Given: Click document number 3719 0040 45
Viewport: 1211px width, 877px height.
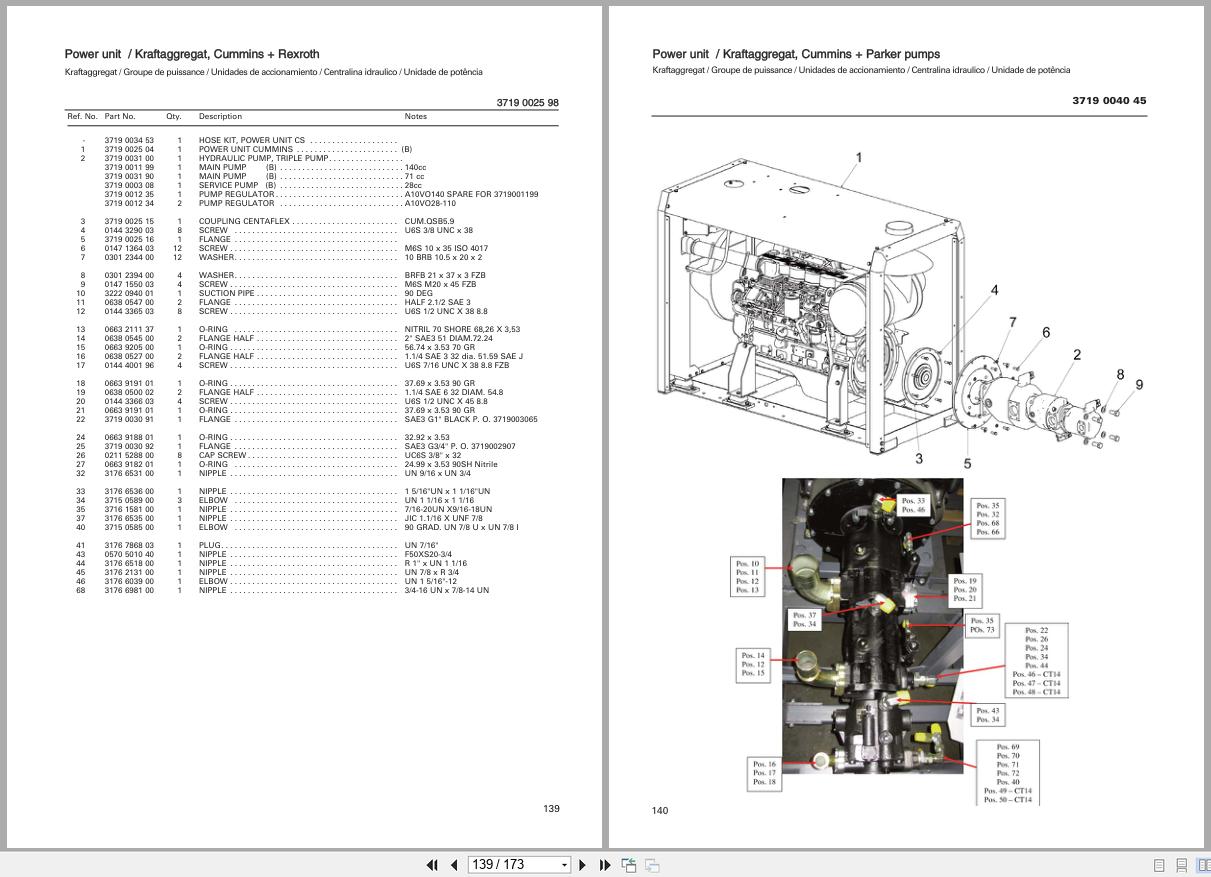Looking at the screenshot, I should click(x=1109, y=101).
